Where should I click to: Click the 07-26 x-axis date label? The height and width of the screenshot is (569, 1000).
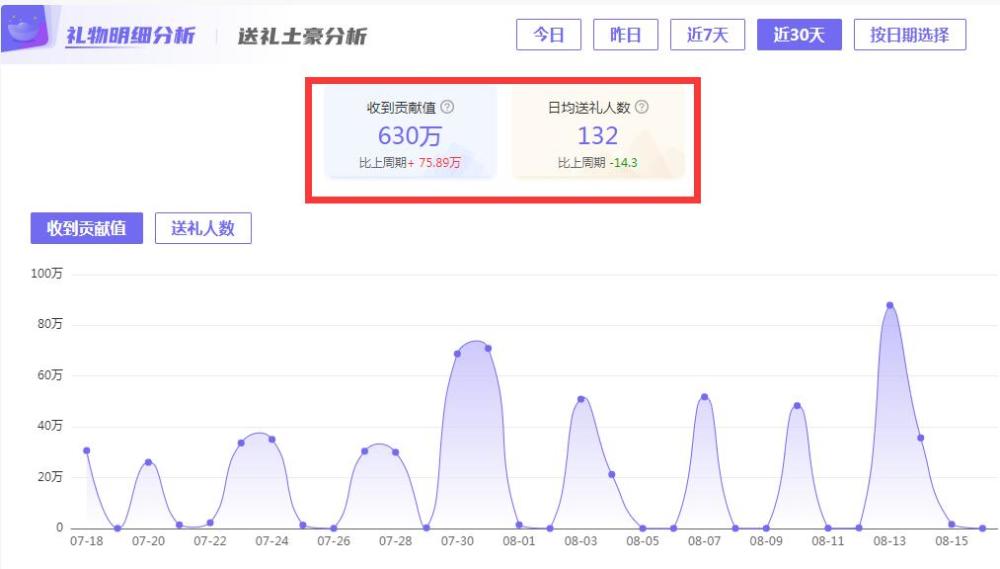(334, 541)
